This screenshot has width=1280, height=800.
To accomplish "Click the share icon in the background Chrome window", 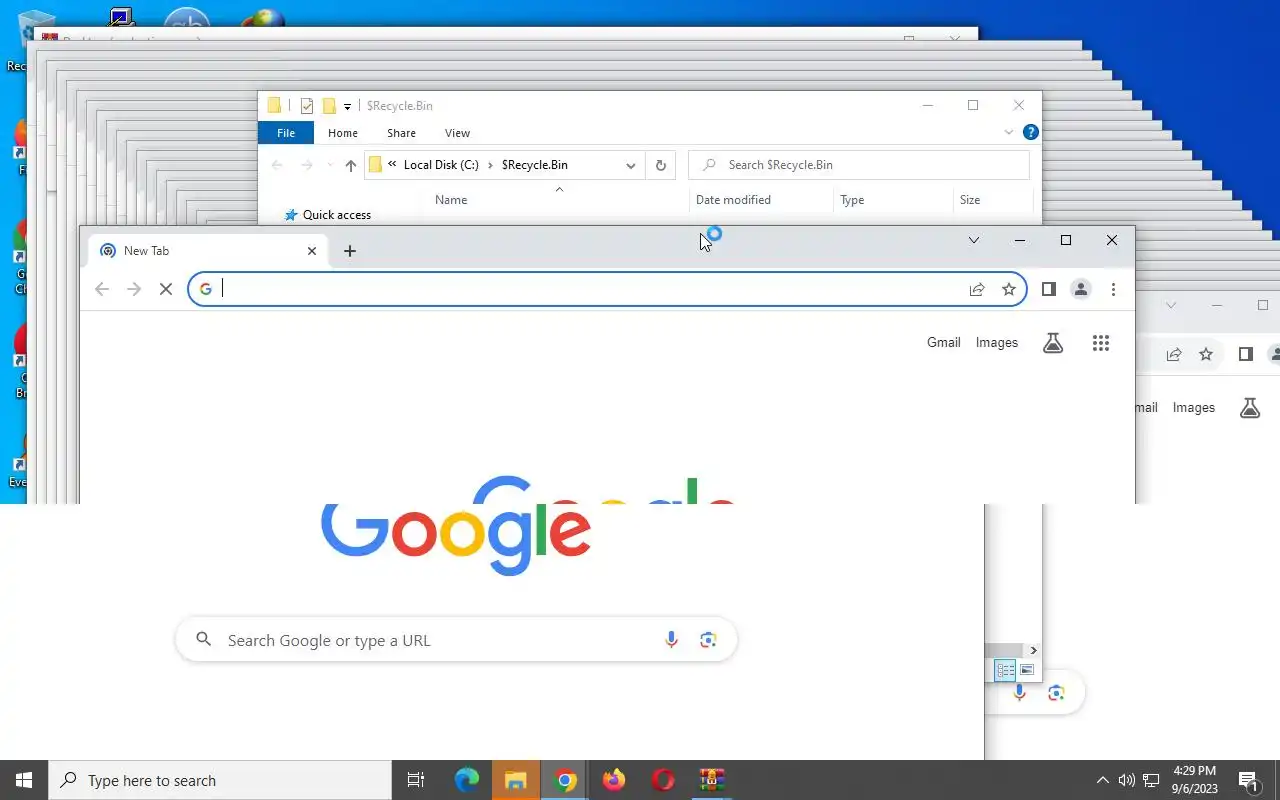I will (x=1174, y=354).
